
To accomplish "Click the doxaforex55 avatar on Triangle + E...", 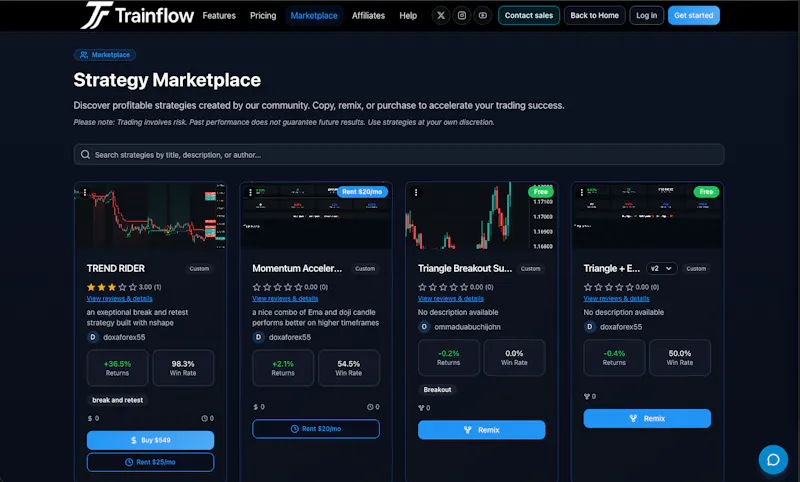I will (590, 327).
